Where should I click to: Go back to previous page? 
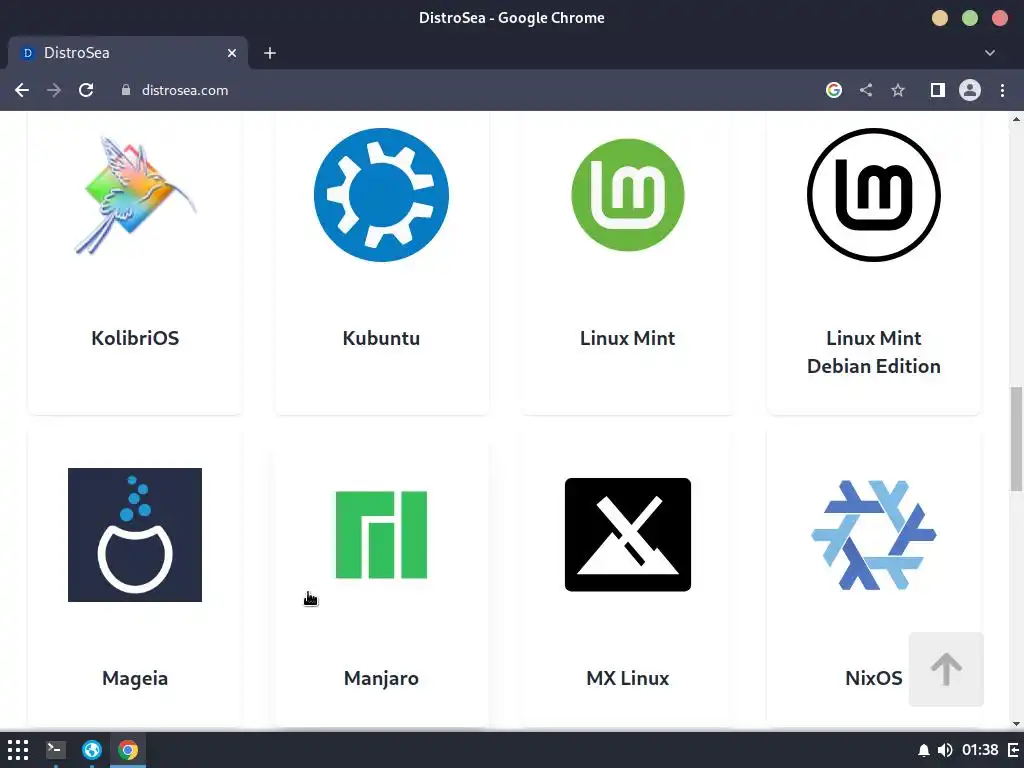point(22,90)
